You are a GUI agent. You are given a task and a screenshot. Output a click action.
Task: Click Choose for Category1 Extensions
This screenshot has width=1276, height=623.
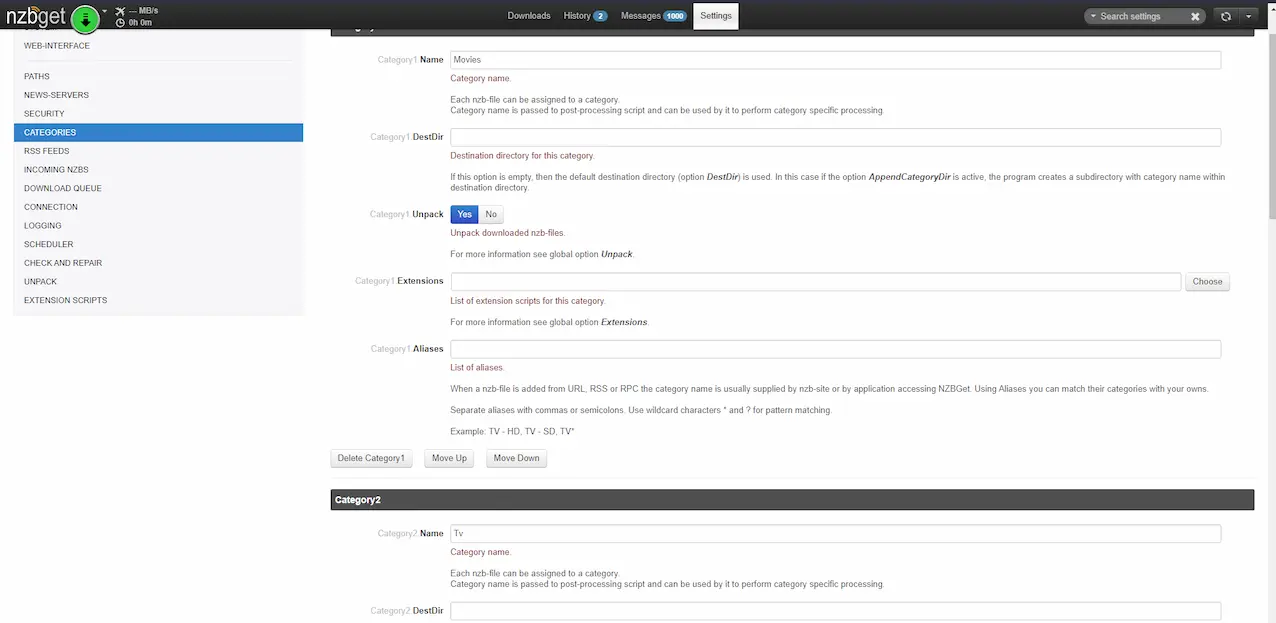1207,282
